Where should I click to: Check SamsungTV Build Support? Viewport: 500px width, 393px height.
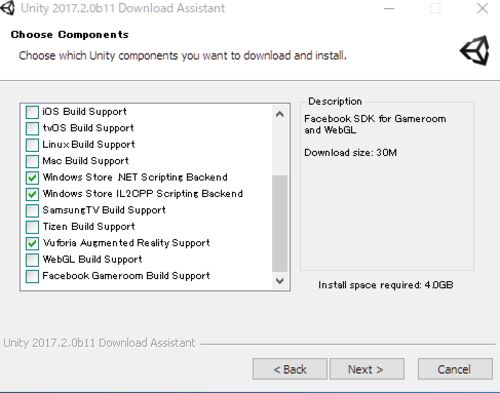32,210
